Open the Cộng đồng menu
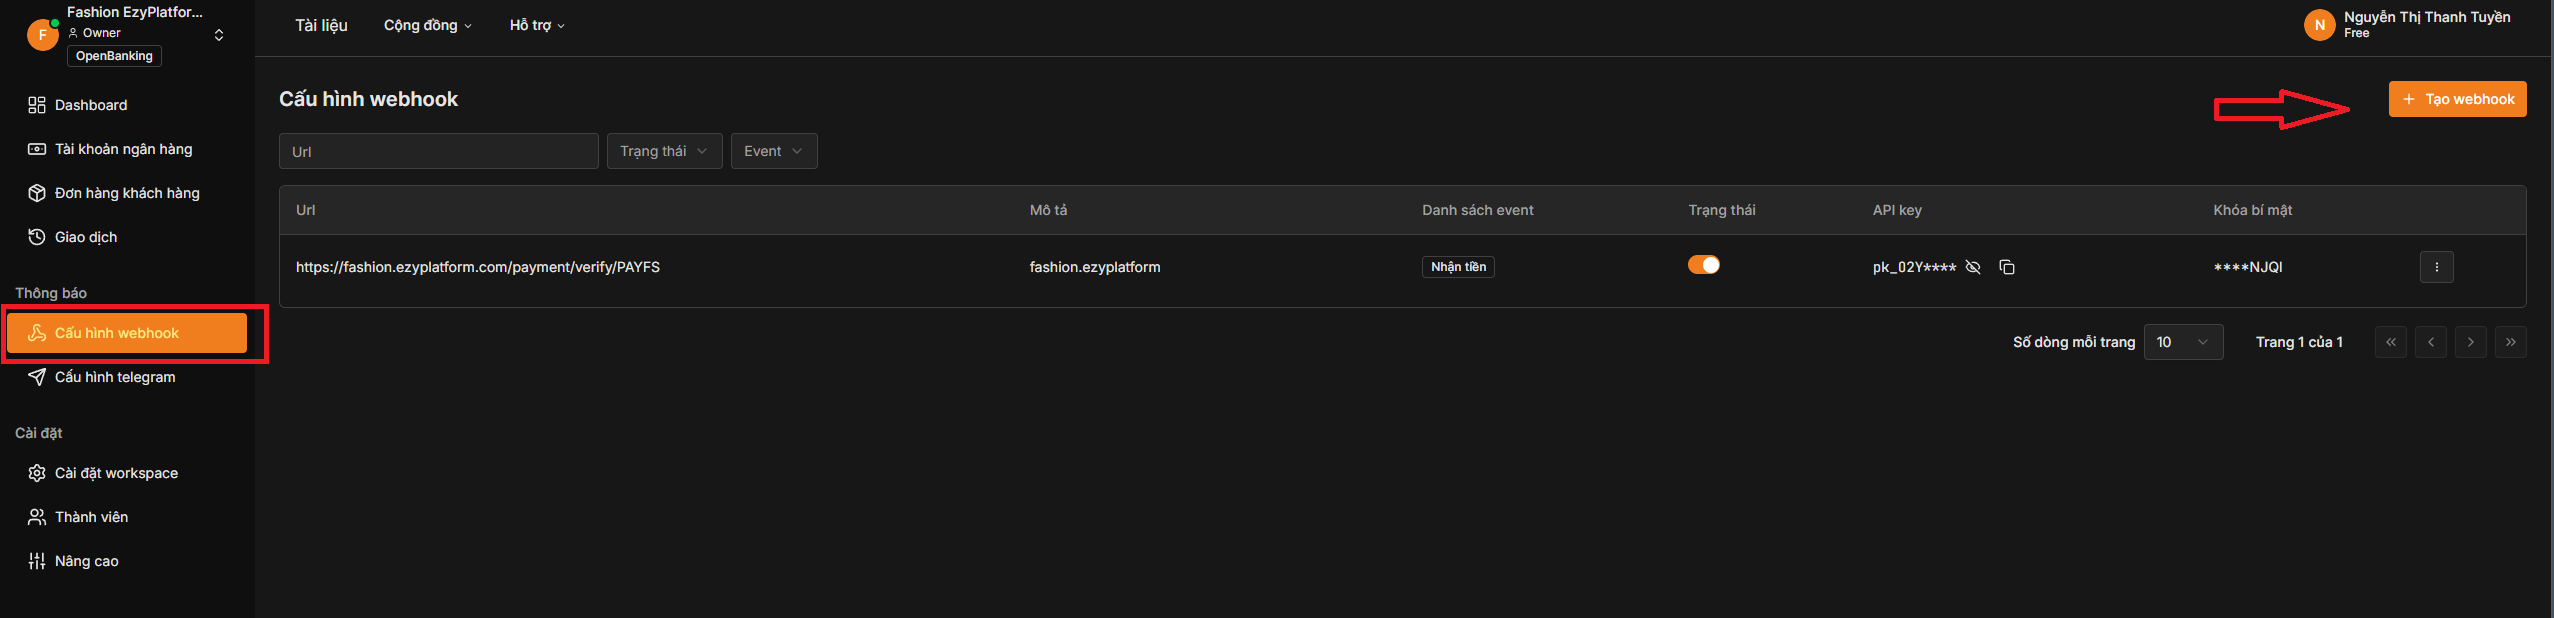This screenshot has height=618, width=2554. pos(427,25)
